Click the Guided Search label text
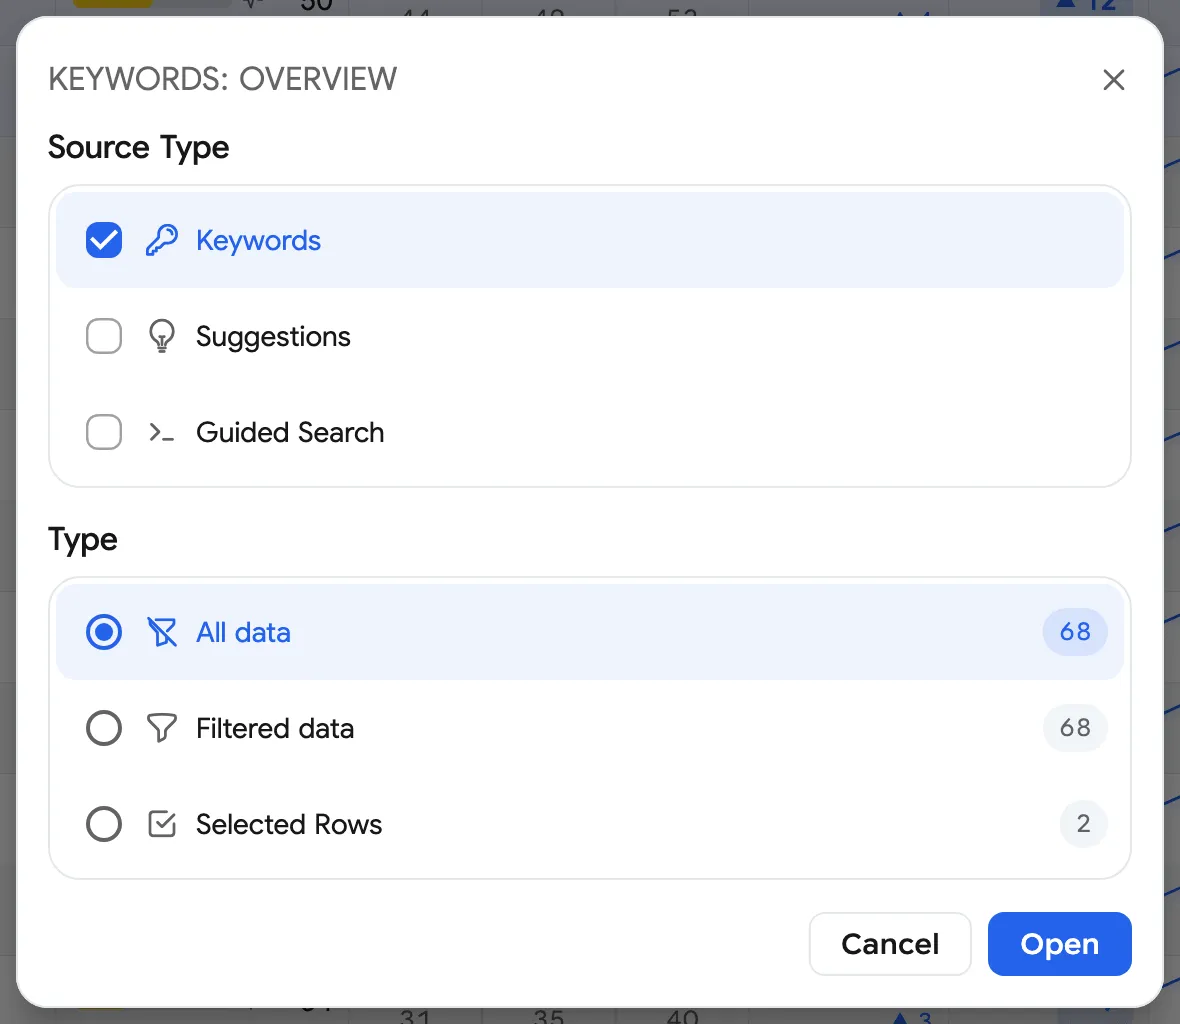 (290, 433)
